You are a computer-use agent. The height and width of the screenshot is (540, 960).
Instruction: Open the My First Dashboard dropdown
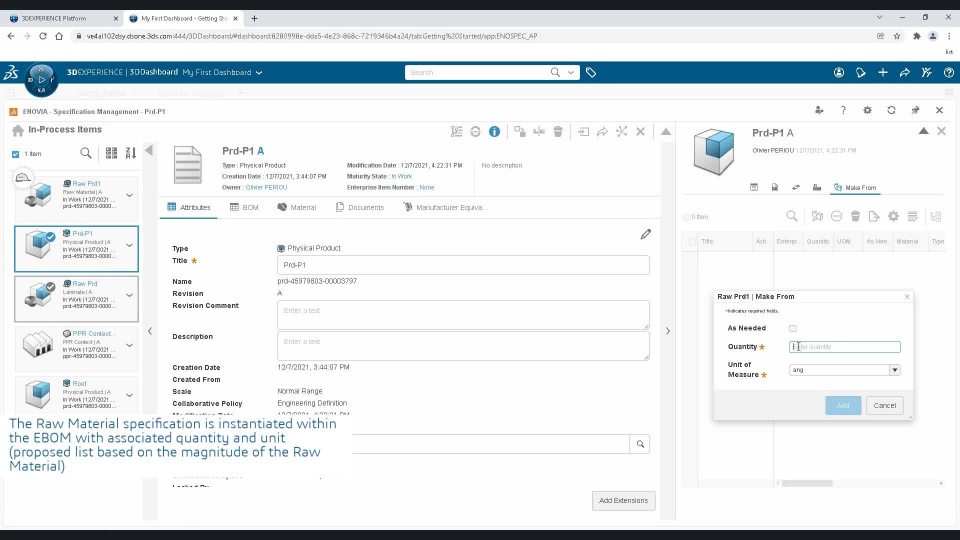tap(259, 73)
